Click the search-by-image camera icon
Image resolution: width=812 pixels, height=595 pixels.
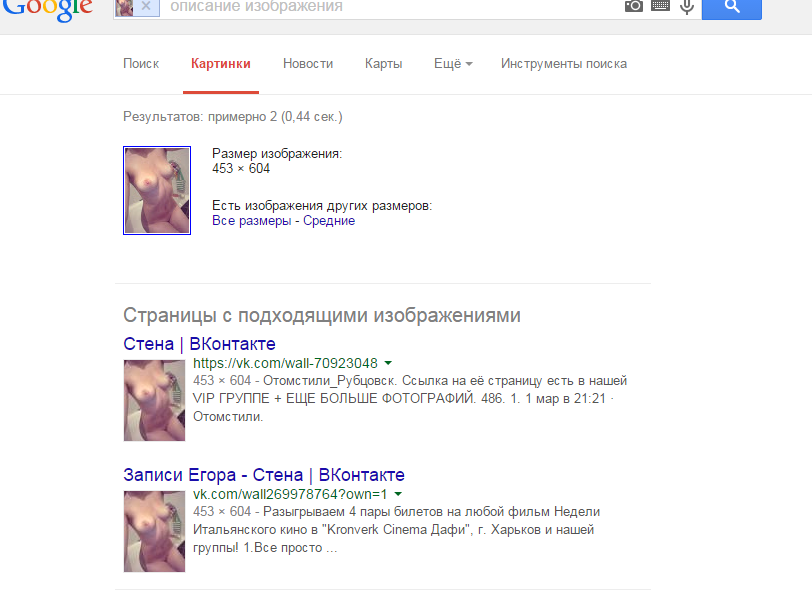click(x=633, y=6)
